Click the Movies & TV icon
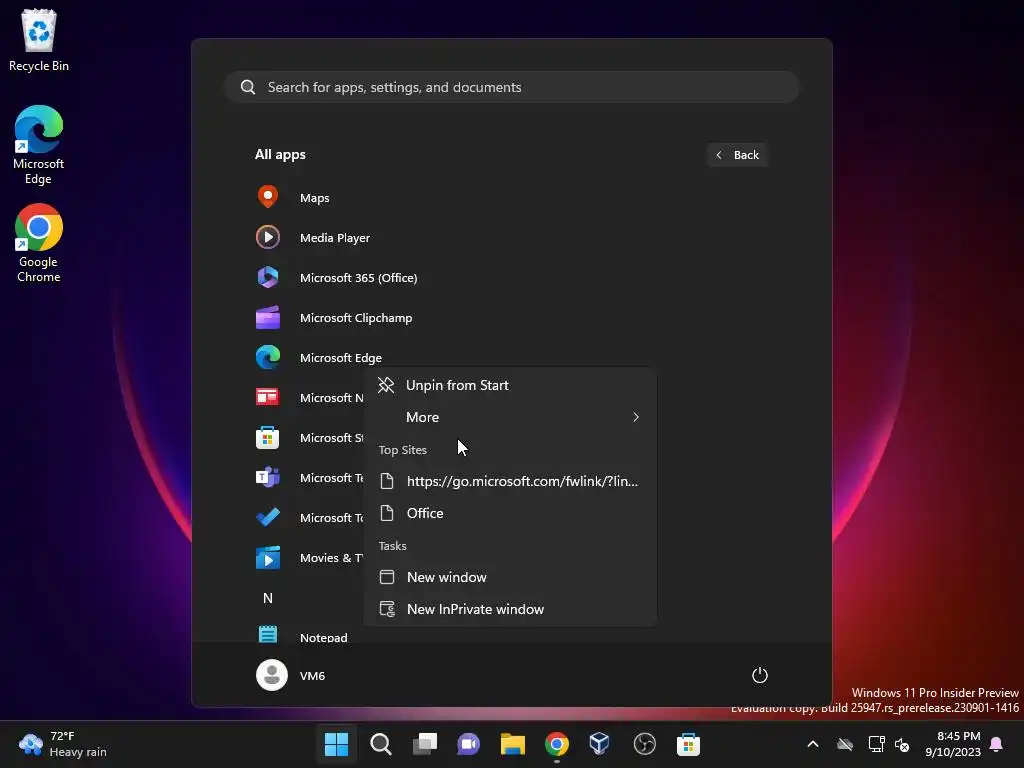1024x768 pixels. point(268,558)
